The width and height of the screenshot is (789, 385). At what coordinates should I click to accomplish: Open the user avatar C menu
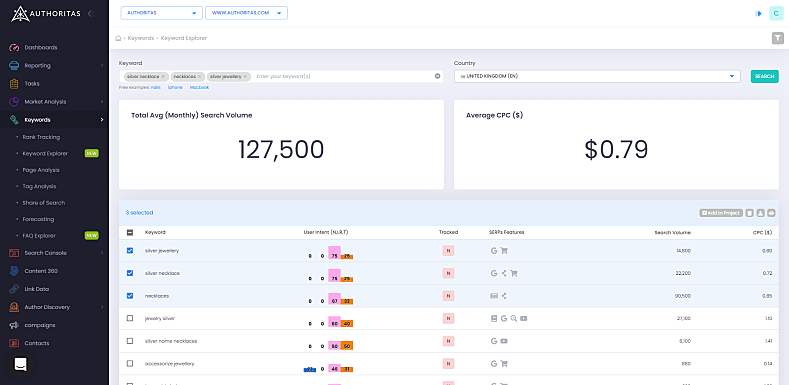click(x=776, y=14)
